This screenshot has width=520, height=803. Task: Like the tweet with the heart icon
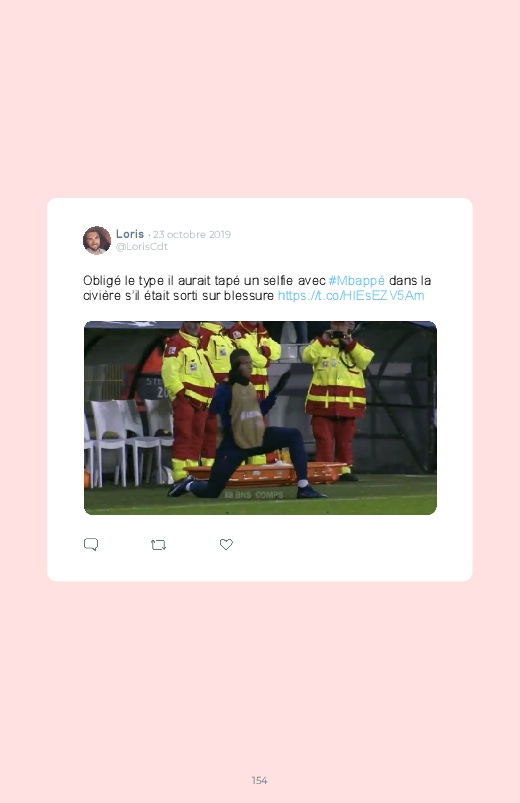(226, 544)
